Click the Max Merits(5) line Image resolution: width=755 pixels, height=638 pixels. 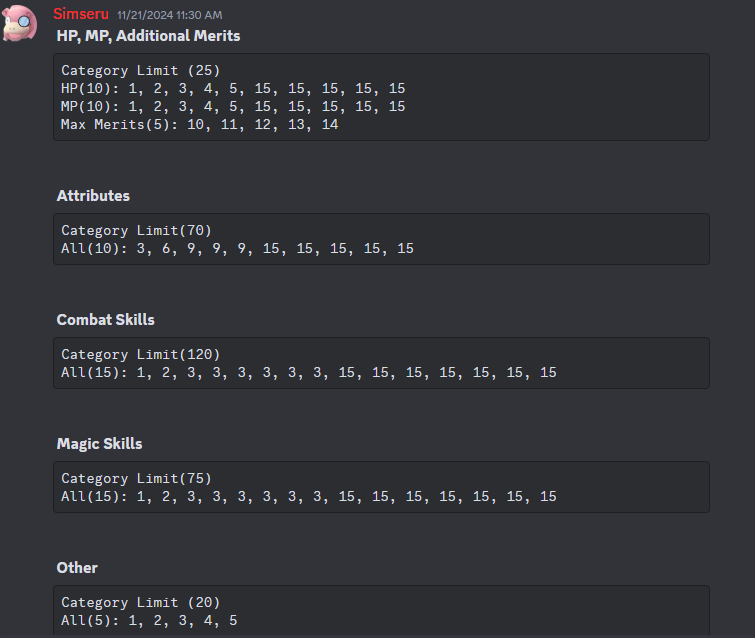click(x=200, y=125)
